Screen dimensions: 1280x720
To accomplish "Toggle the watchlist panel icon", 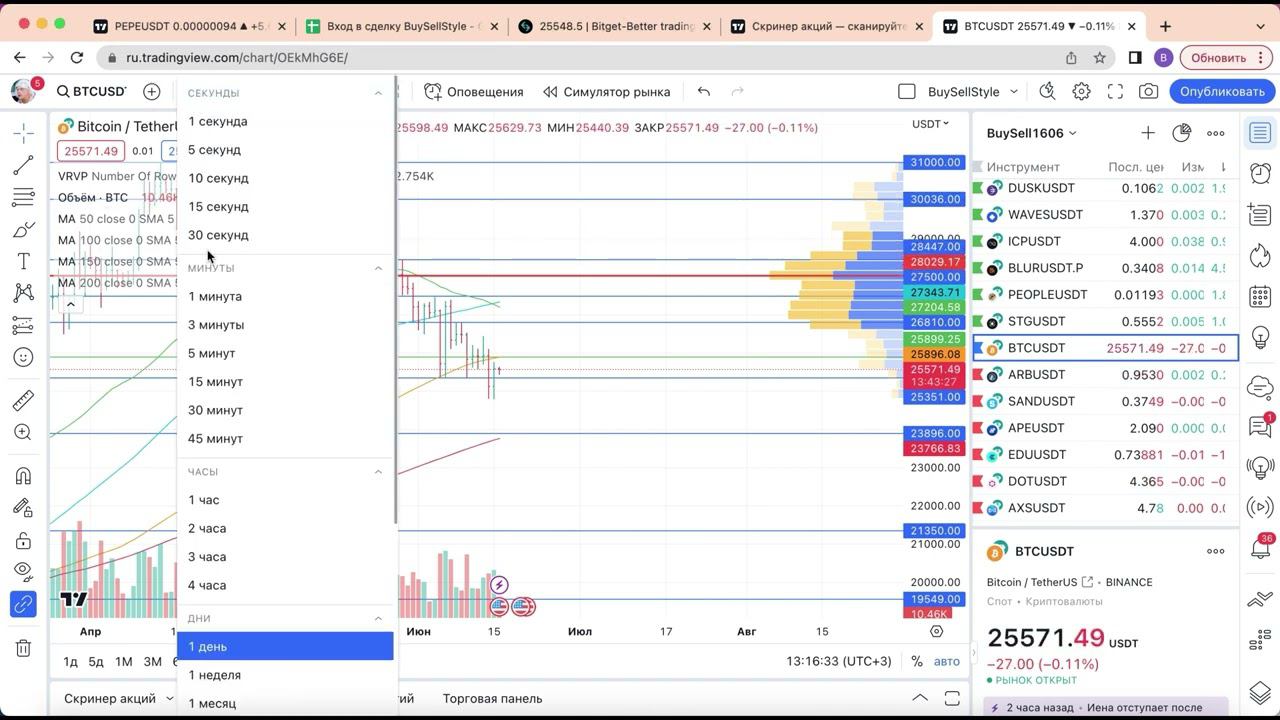I will 1260,133.
